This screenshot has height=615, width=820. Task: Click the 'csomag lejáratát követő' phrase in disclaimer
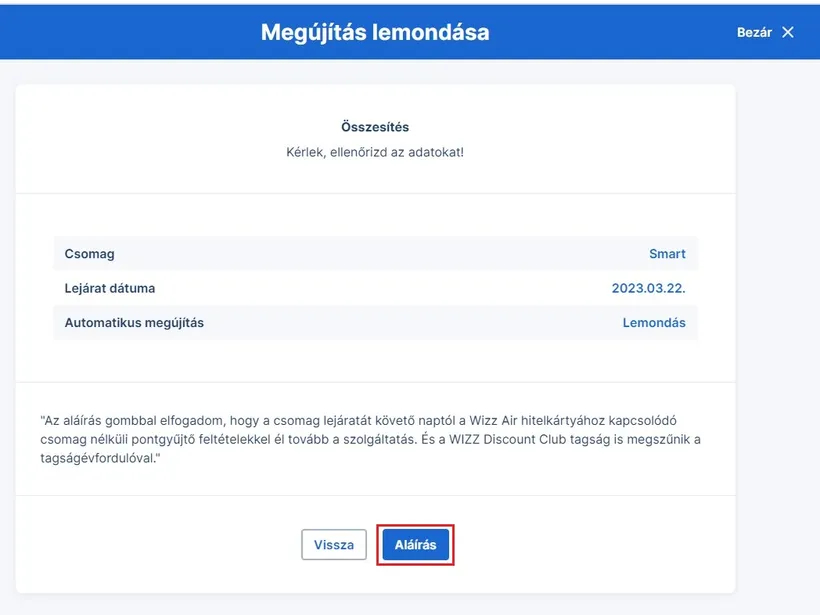point(360,421)
